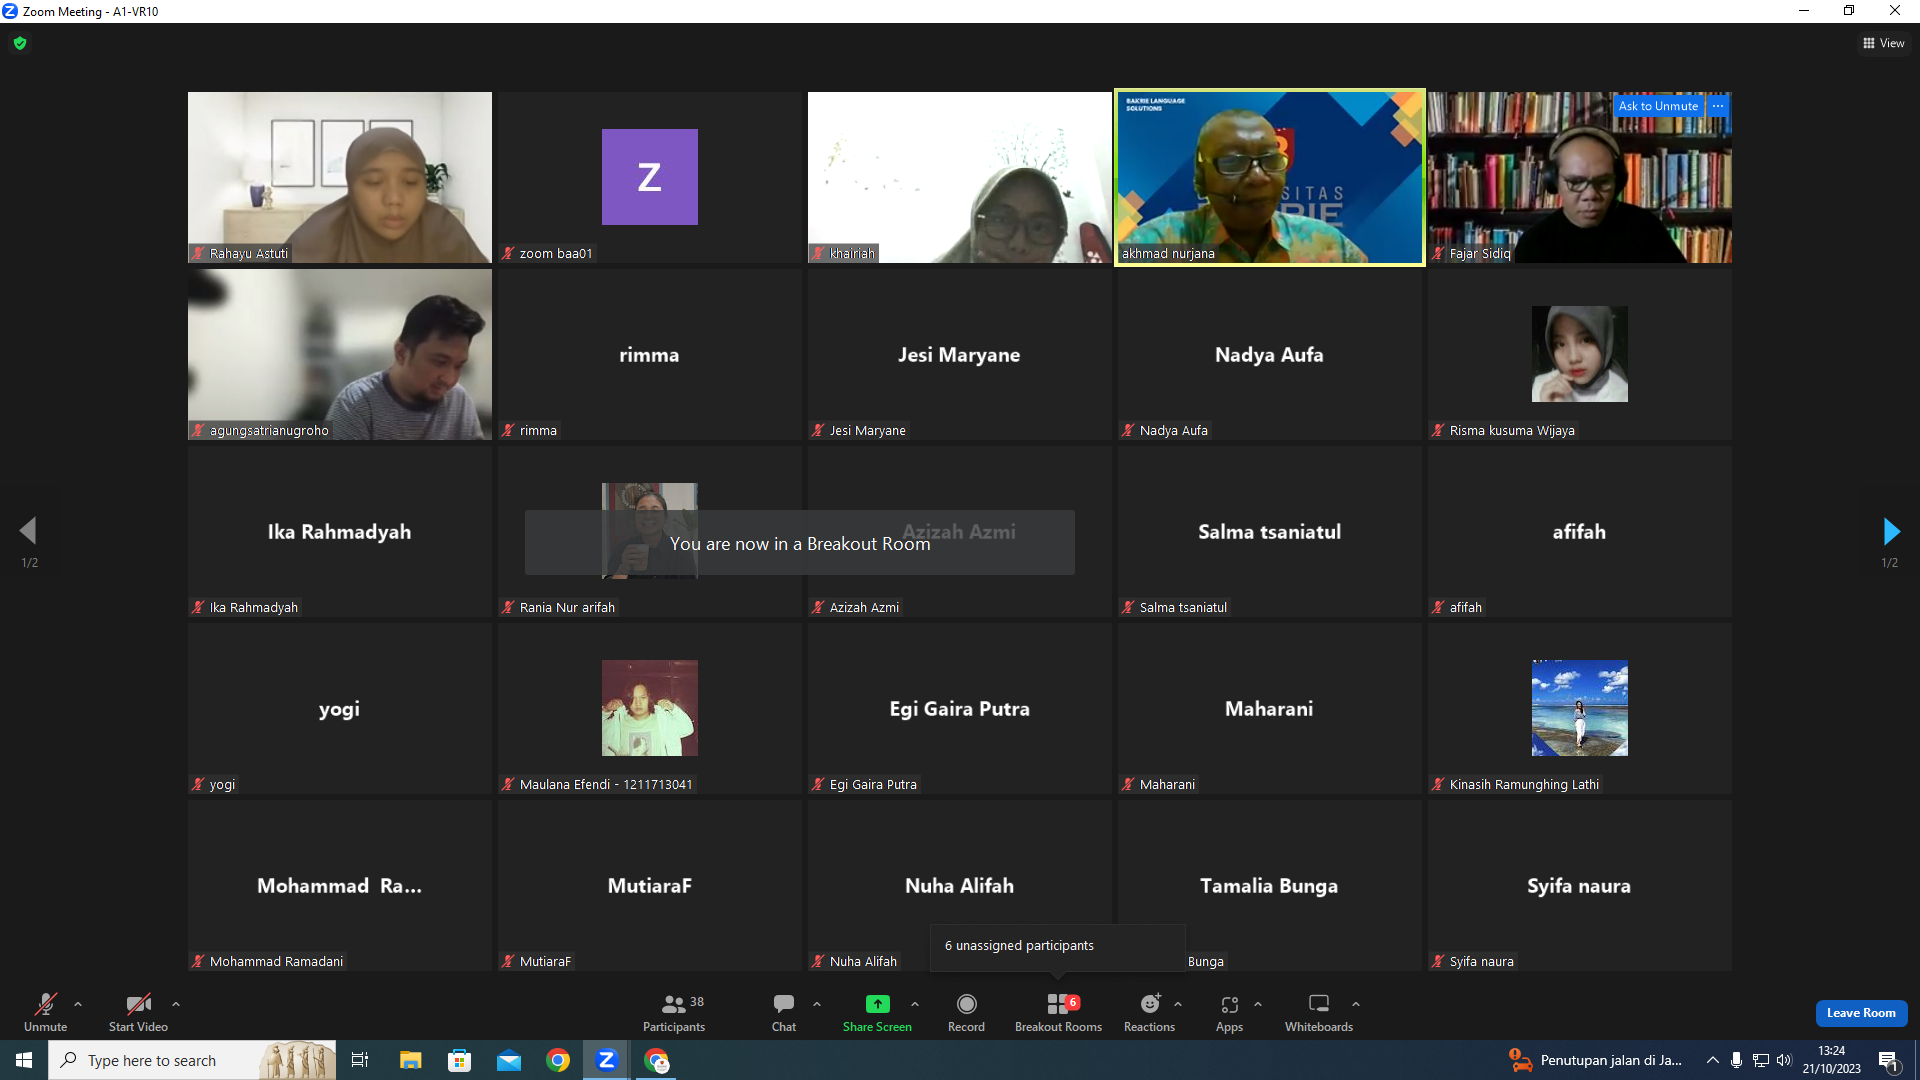Open Windows notification center

tap(1889, 1060)
